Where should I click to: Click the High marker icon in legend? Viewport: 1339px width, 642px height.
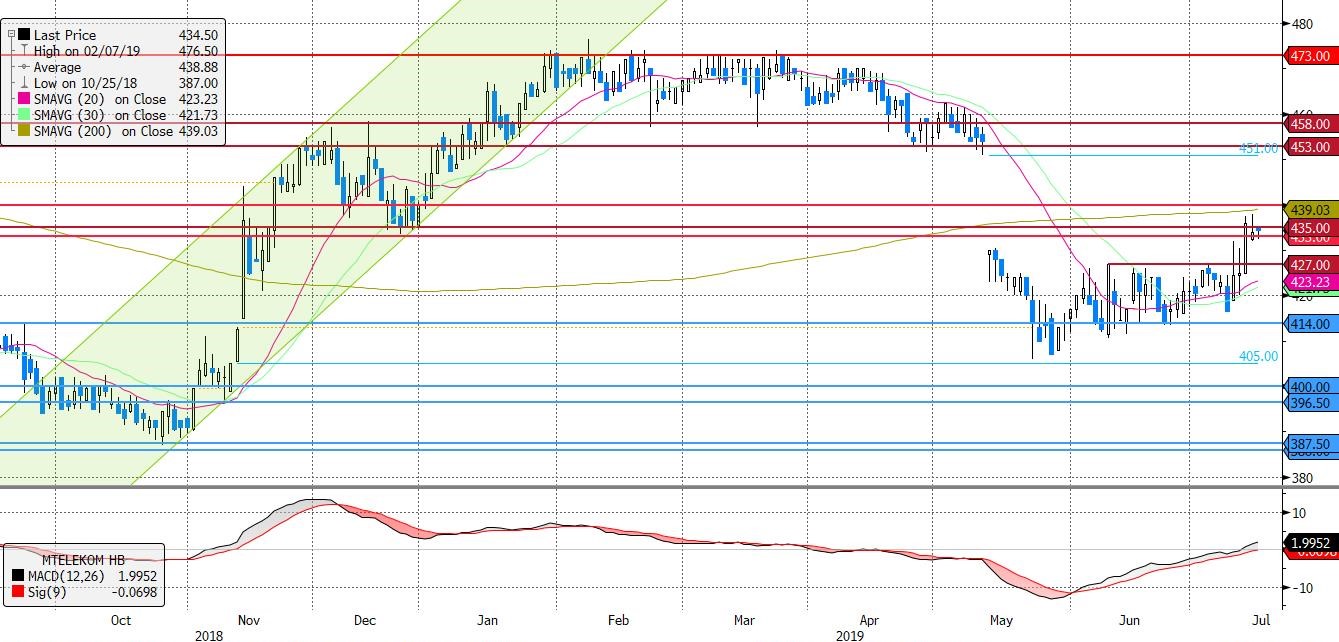[x=24, y=51]
